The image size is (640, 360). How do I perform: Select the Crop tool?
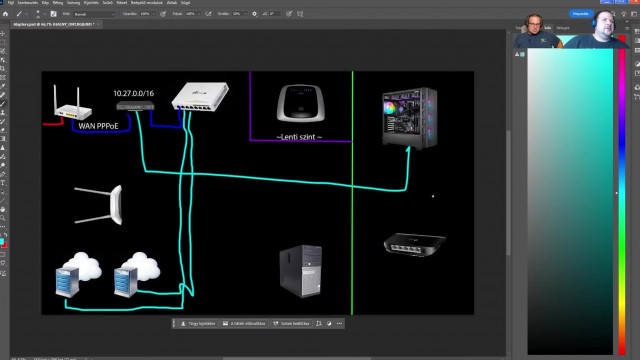coord(3,69)
